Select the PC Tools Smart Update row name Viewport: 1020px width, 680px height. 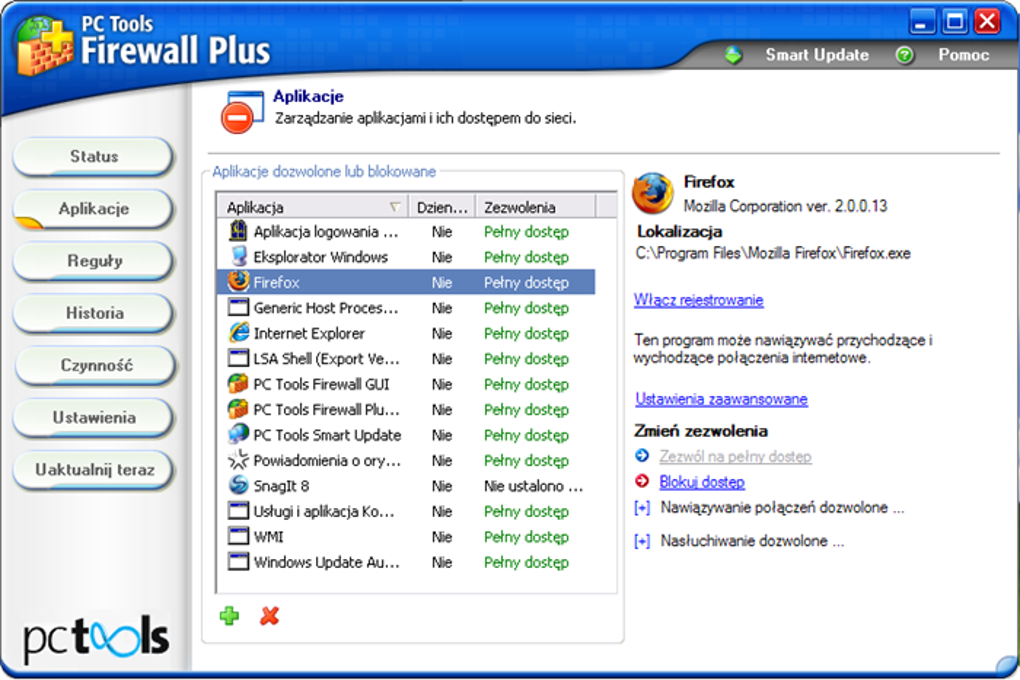(327, 435)
